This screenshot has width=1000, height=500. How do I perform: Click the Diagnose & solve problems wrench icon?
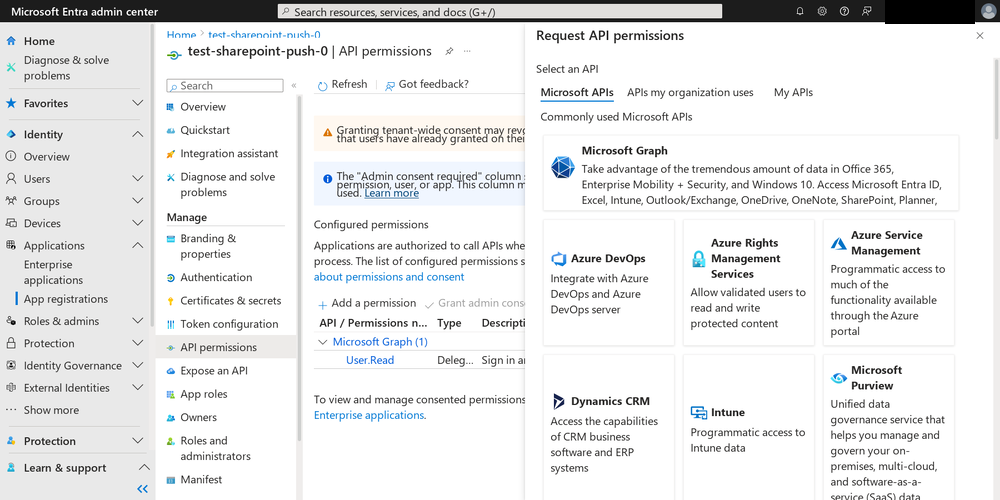tap(11, 68)
